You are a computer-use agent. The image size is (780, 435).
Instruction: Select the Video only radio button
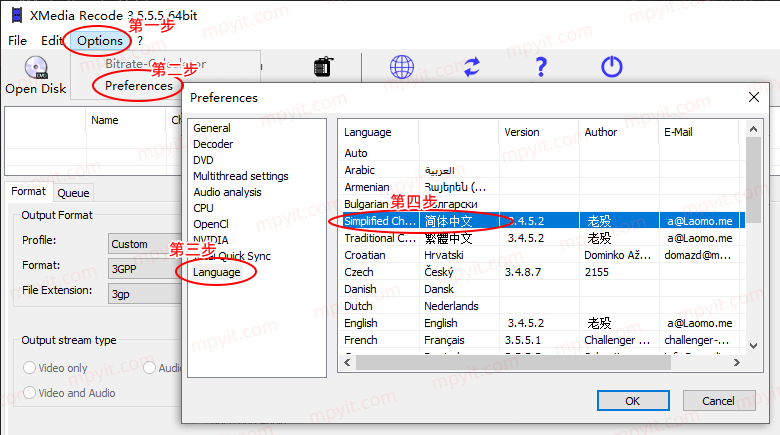tap(29, 368)
